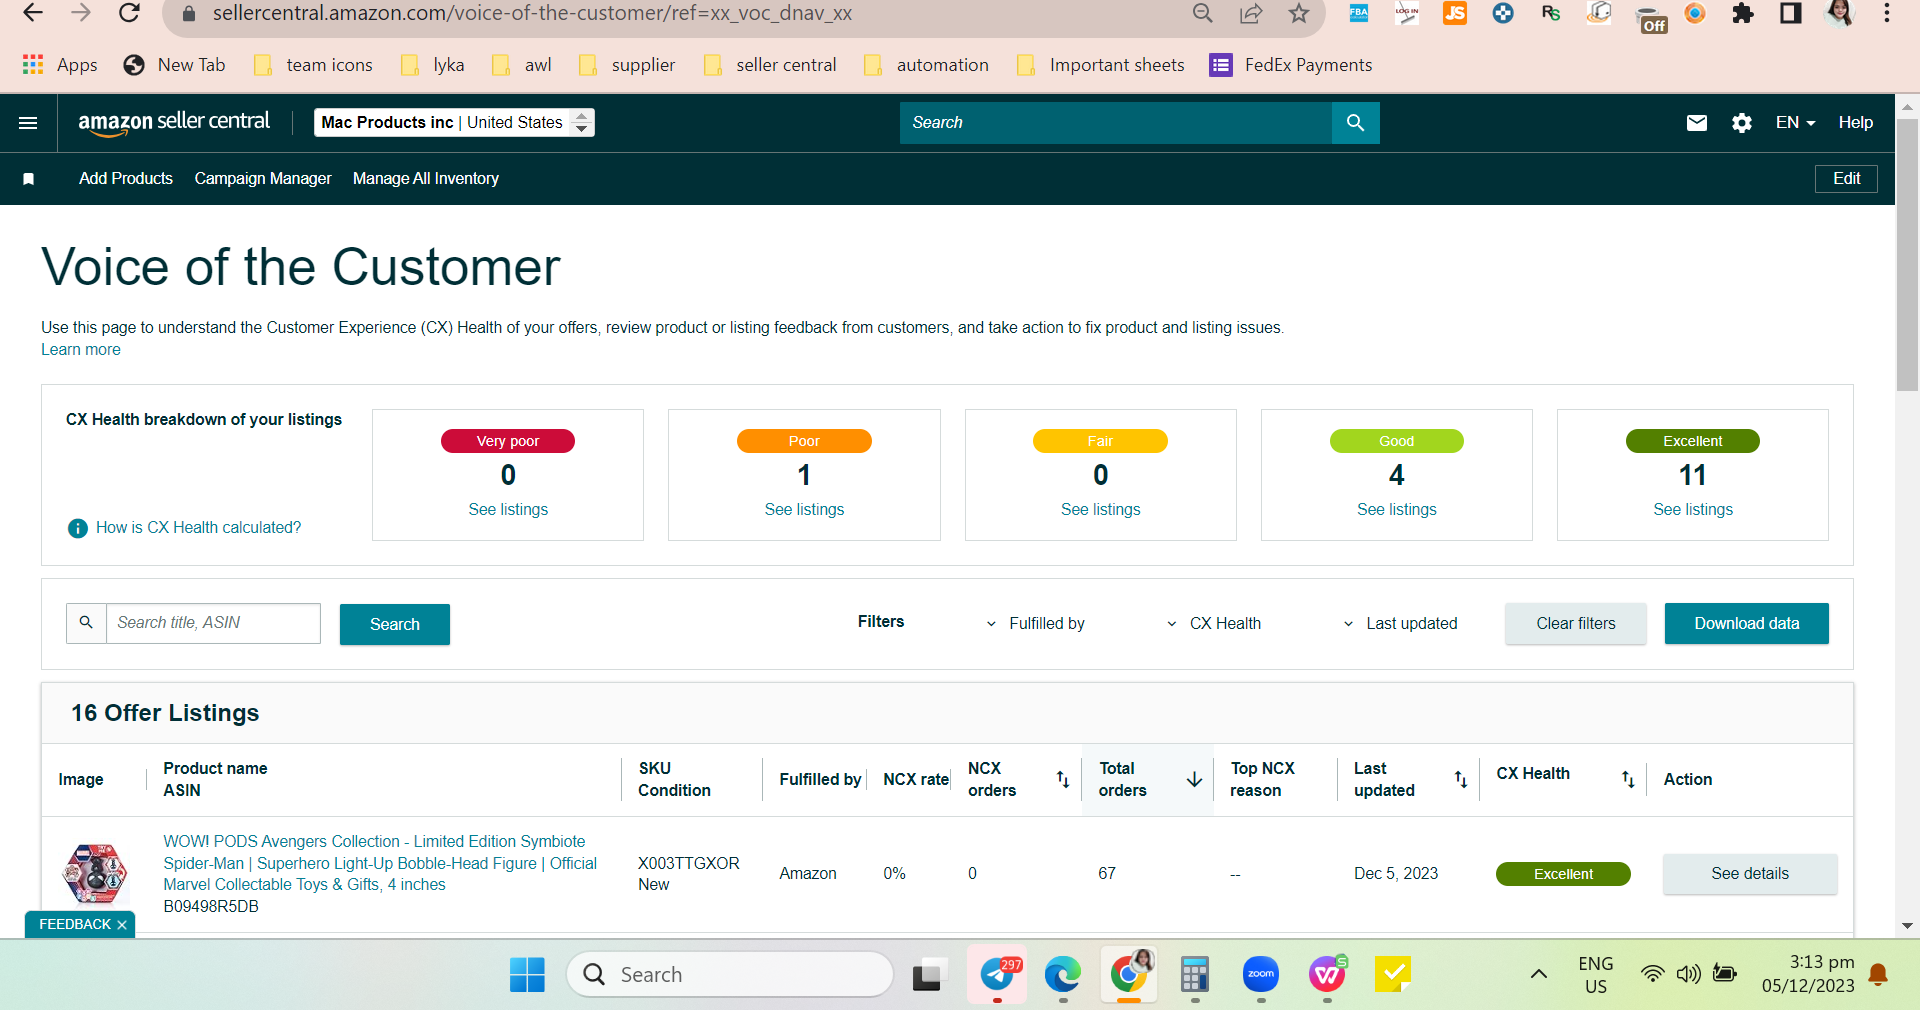Open How is CX Health calculated link

tap(198, 528)
